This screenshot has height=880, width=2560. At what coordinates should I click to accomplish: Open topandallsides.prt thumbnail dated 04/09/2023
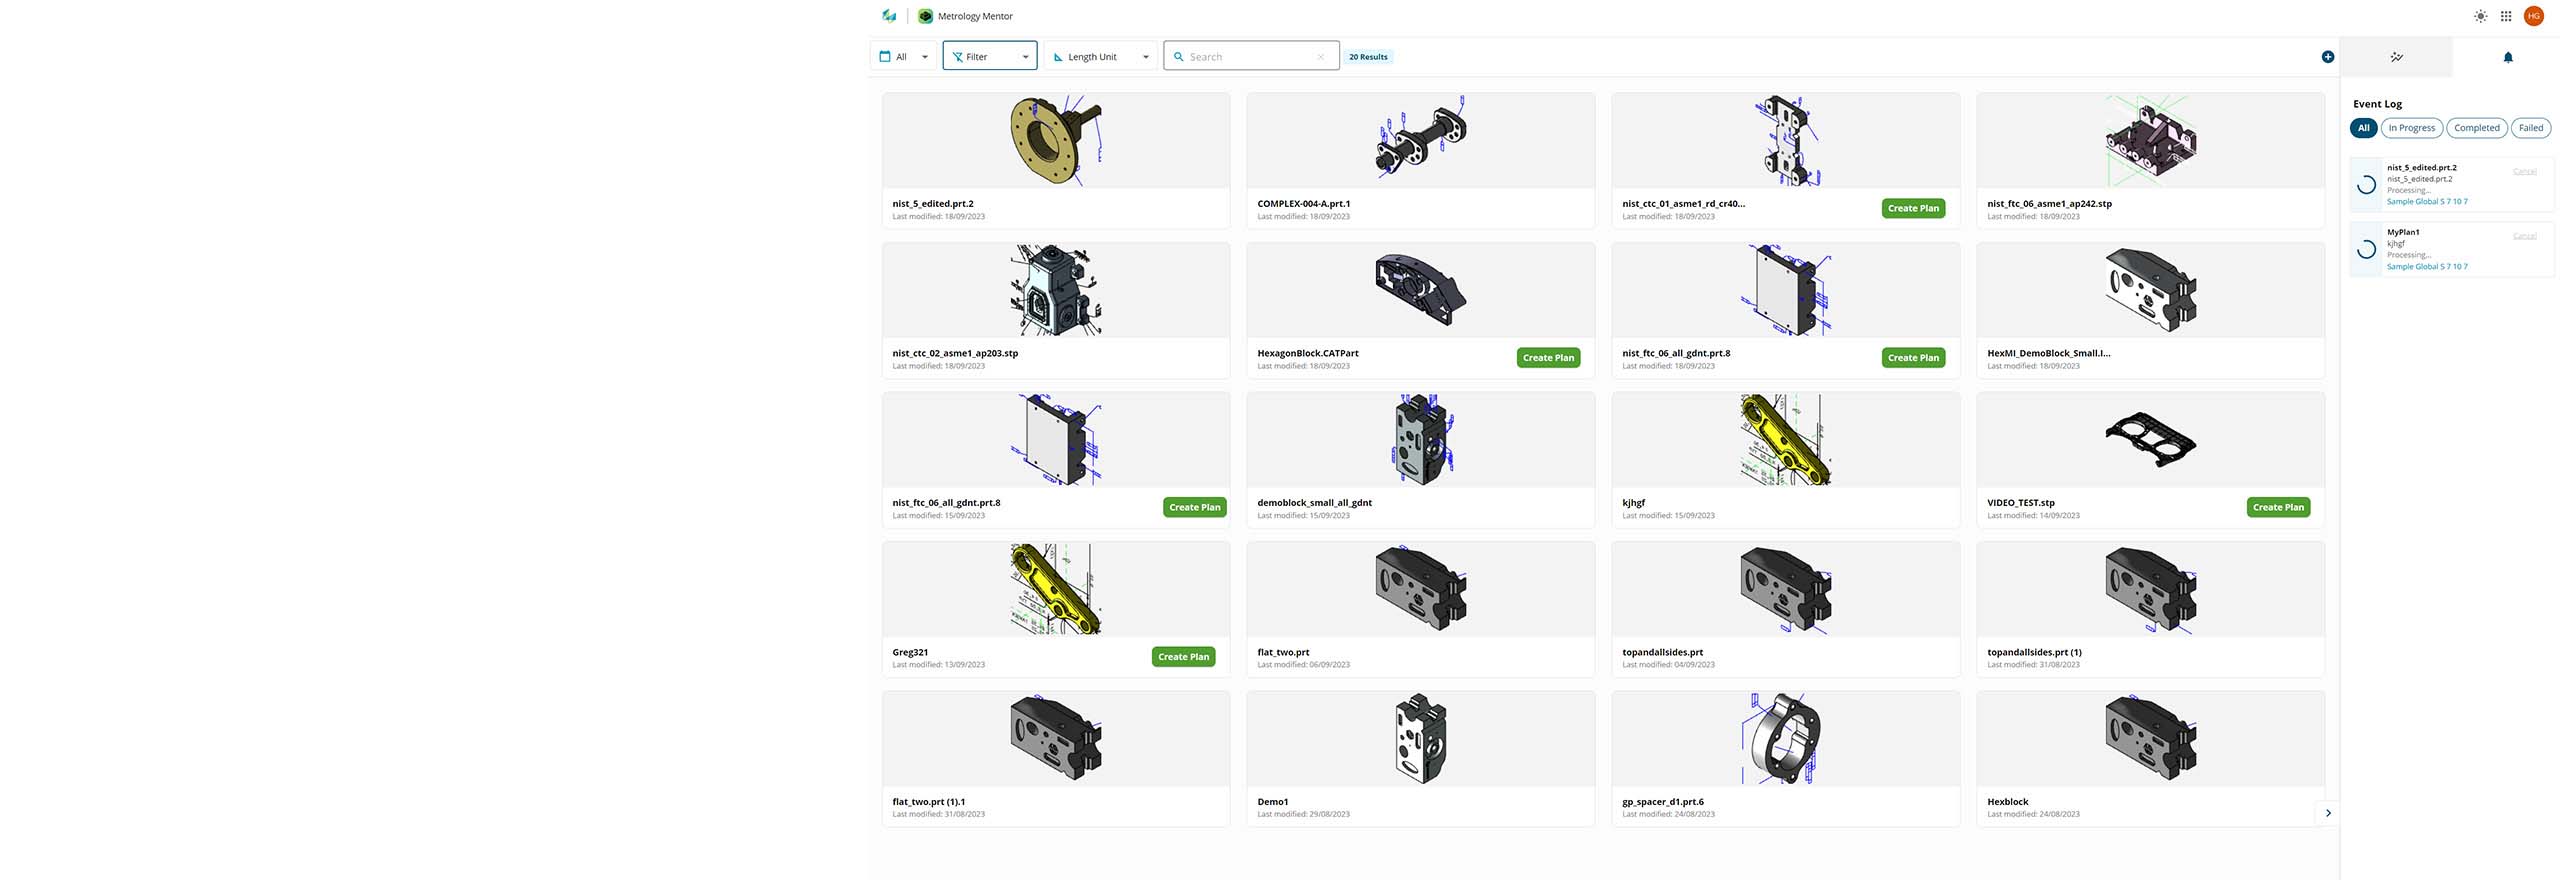[1786, 589]
